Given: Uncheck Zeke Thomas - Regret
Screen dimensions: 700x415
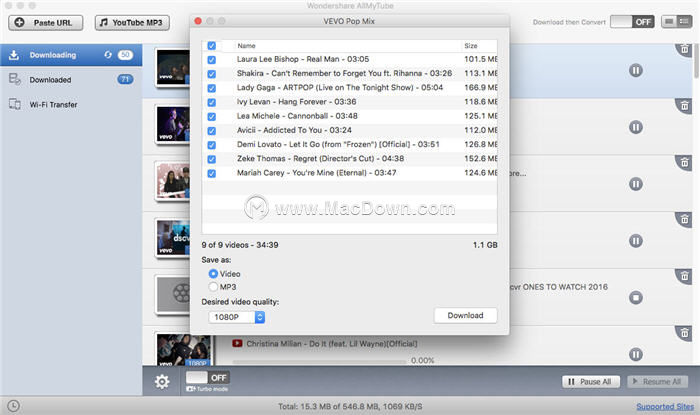Looking at the screenshot, I should [212, 159].
